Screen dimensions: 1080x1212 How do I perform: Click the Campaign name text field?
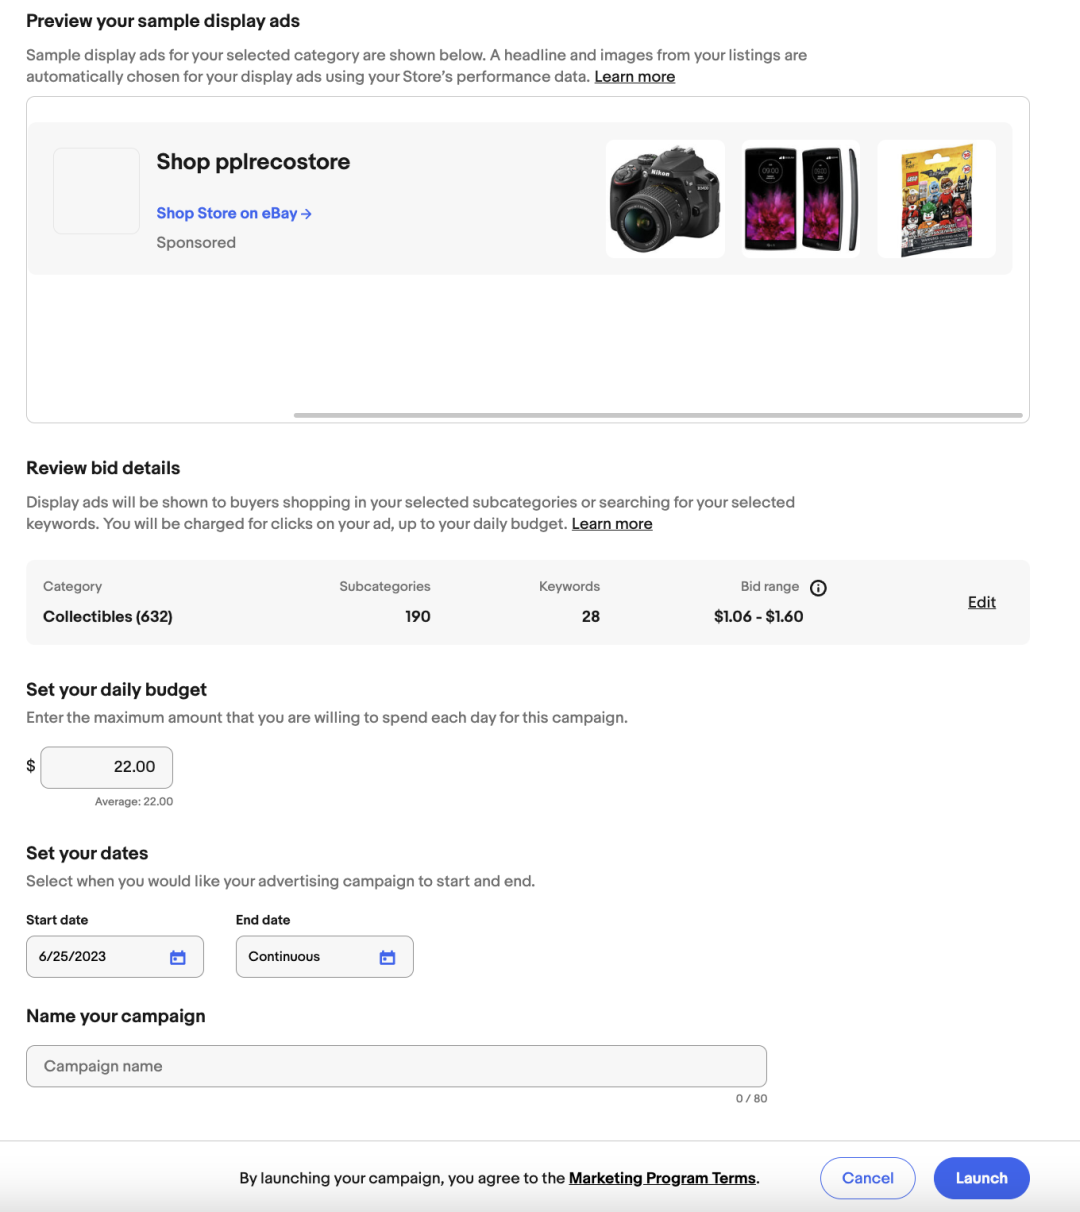(x=396, y=1066)
